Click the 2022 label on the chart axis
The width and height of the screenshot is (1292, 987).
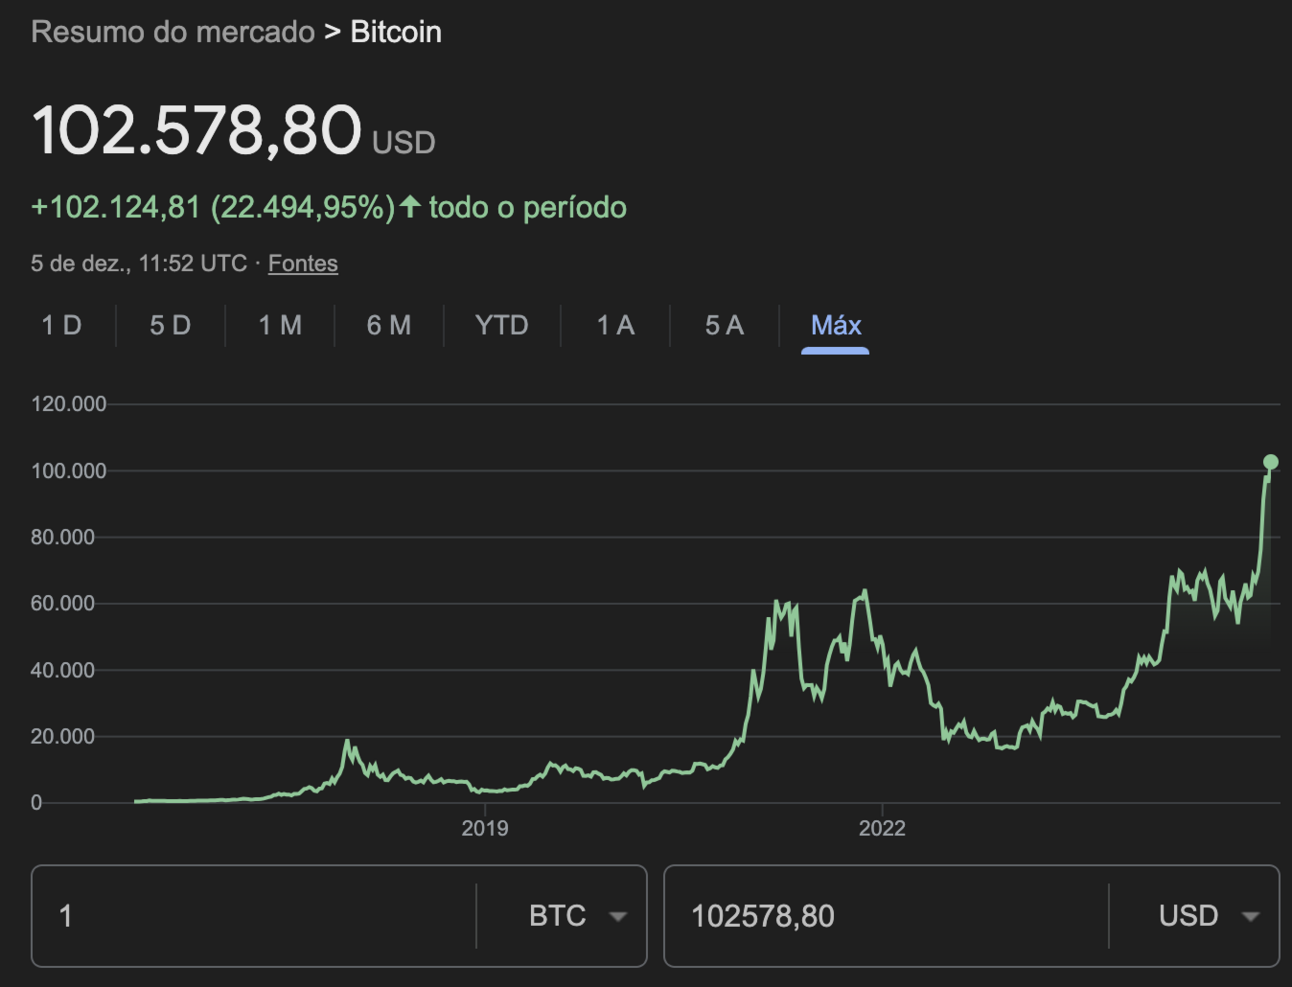[x=884, y=828]
